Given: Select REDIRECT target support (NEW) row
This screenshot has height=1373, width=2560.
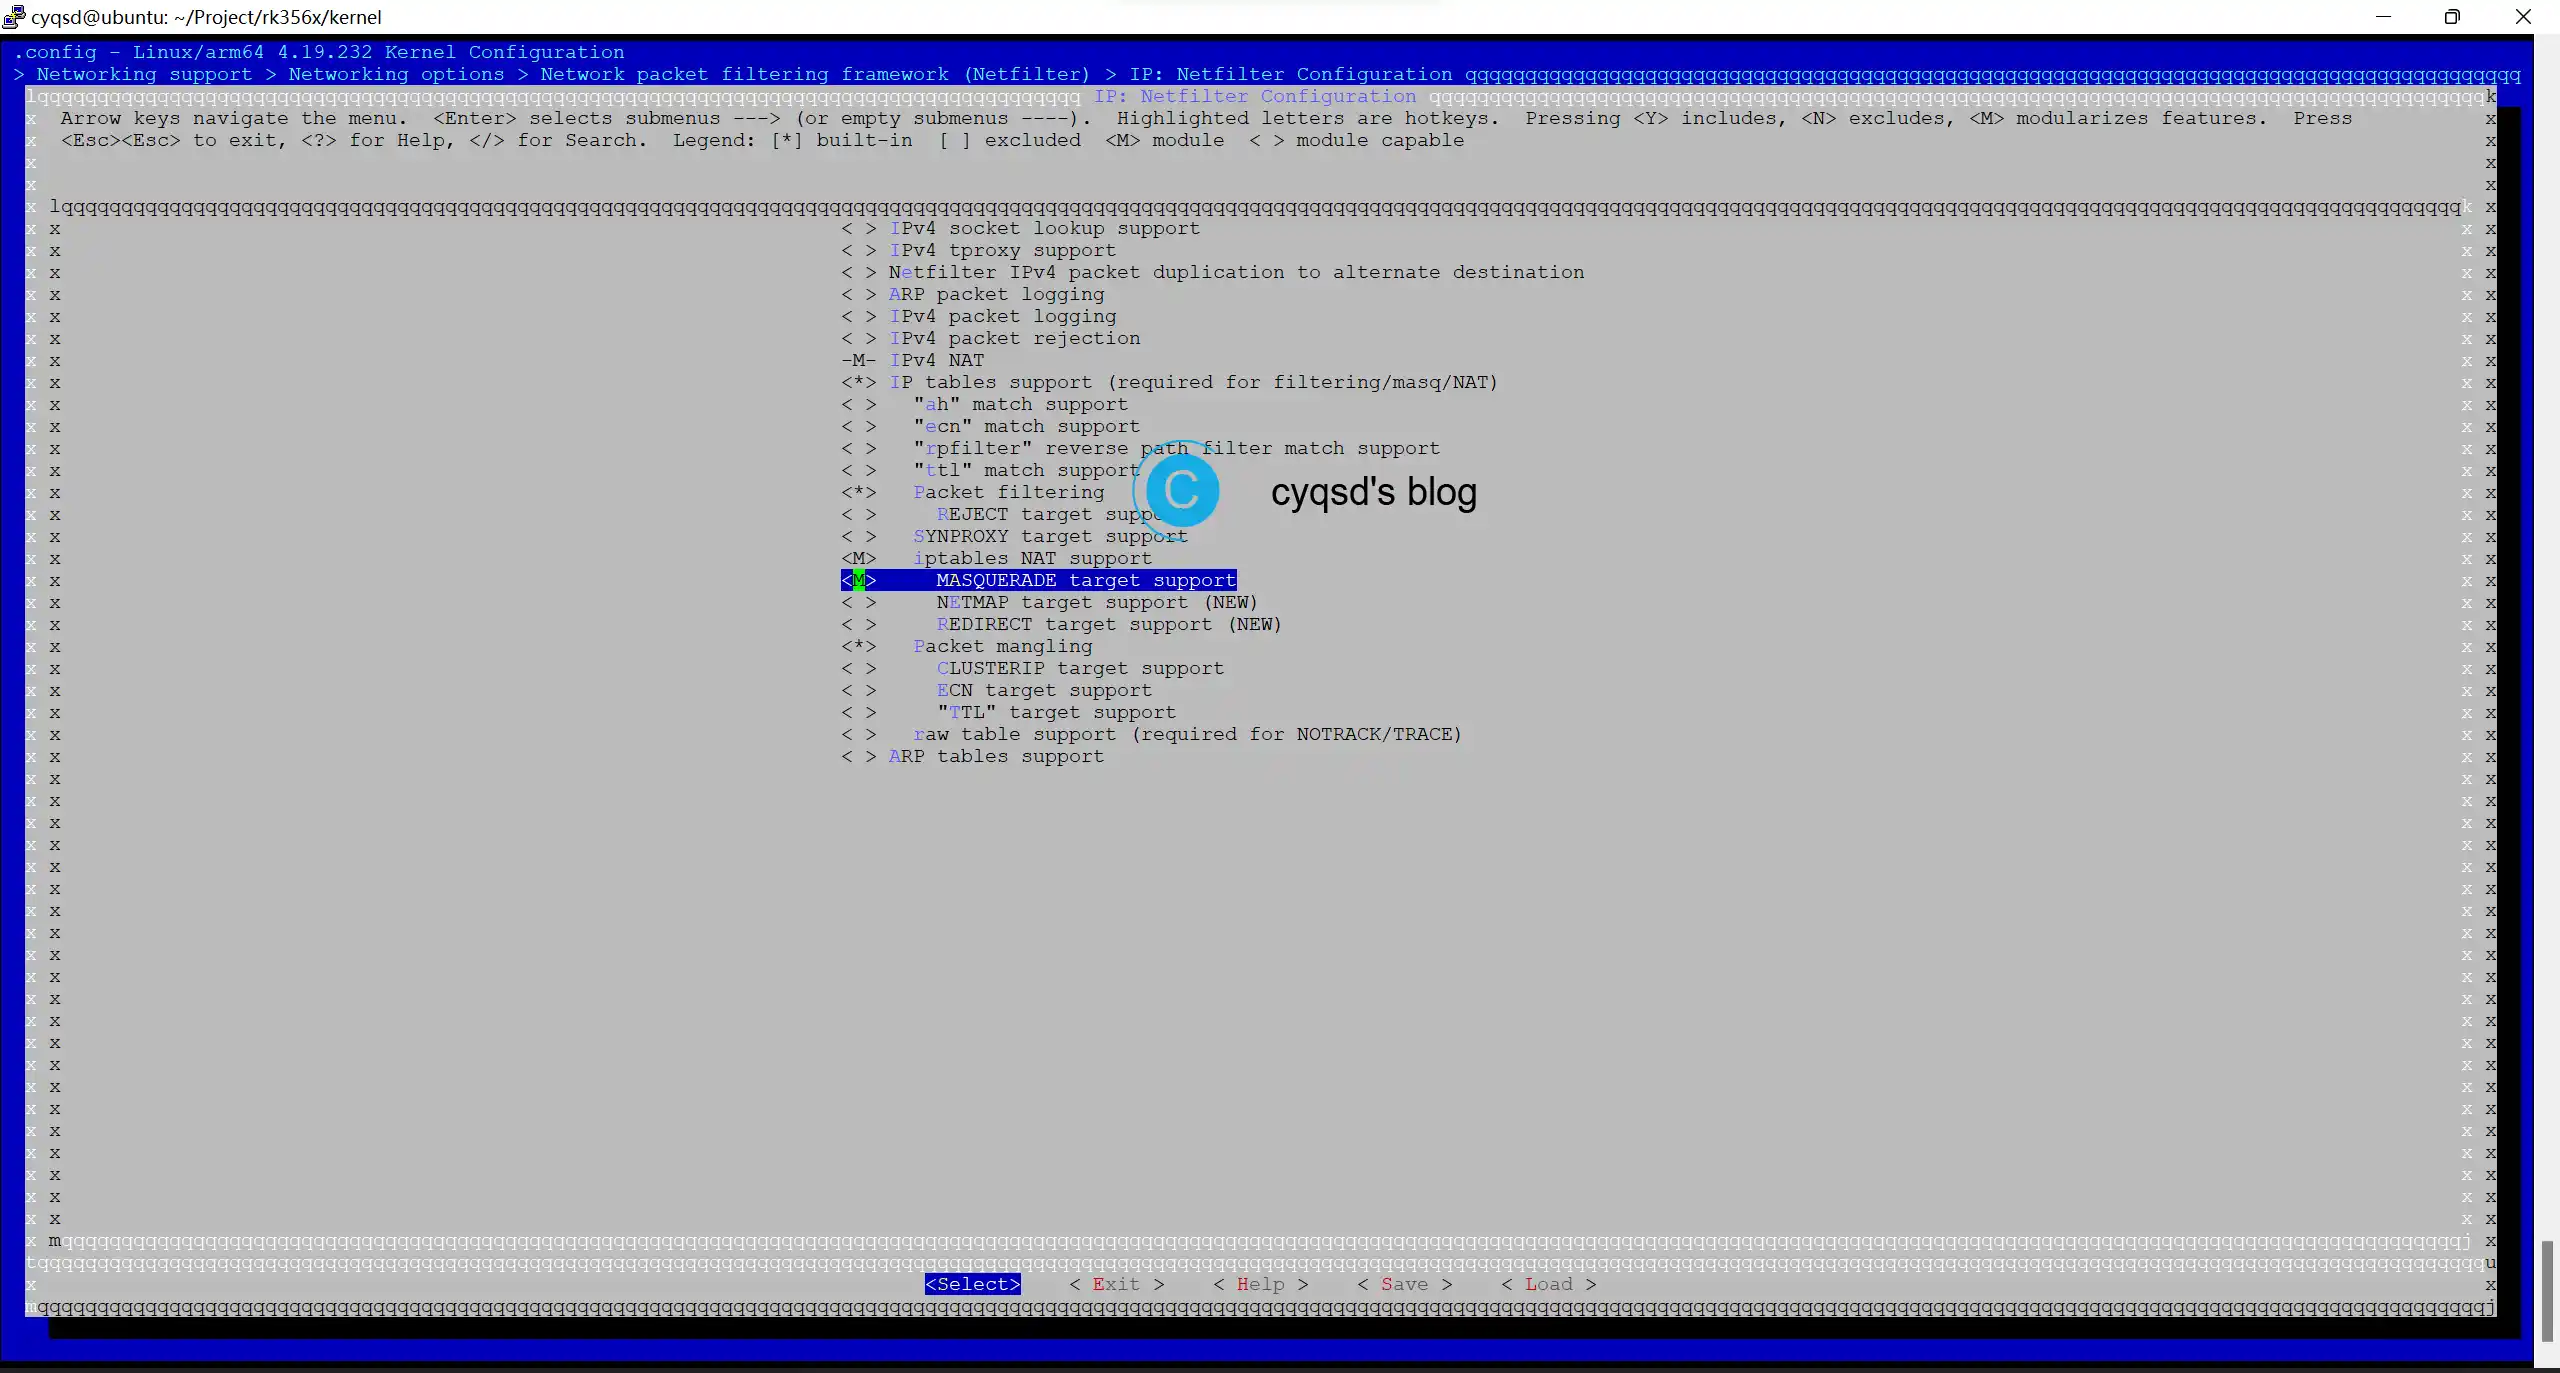Looking at the screenshot, I should pyautogui.click(x=1061, y=624).
